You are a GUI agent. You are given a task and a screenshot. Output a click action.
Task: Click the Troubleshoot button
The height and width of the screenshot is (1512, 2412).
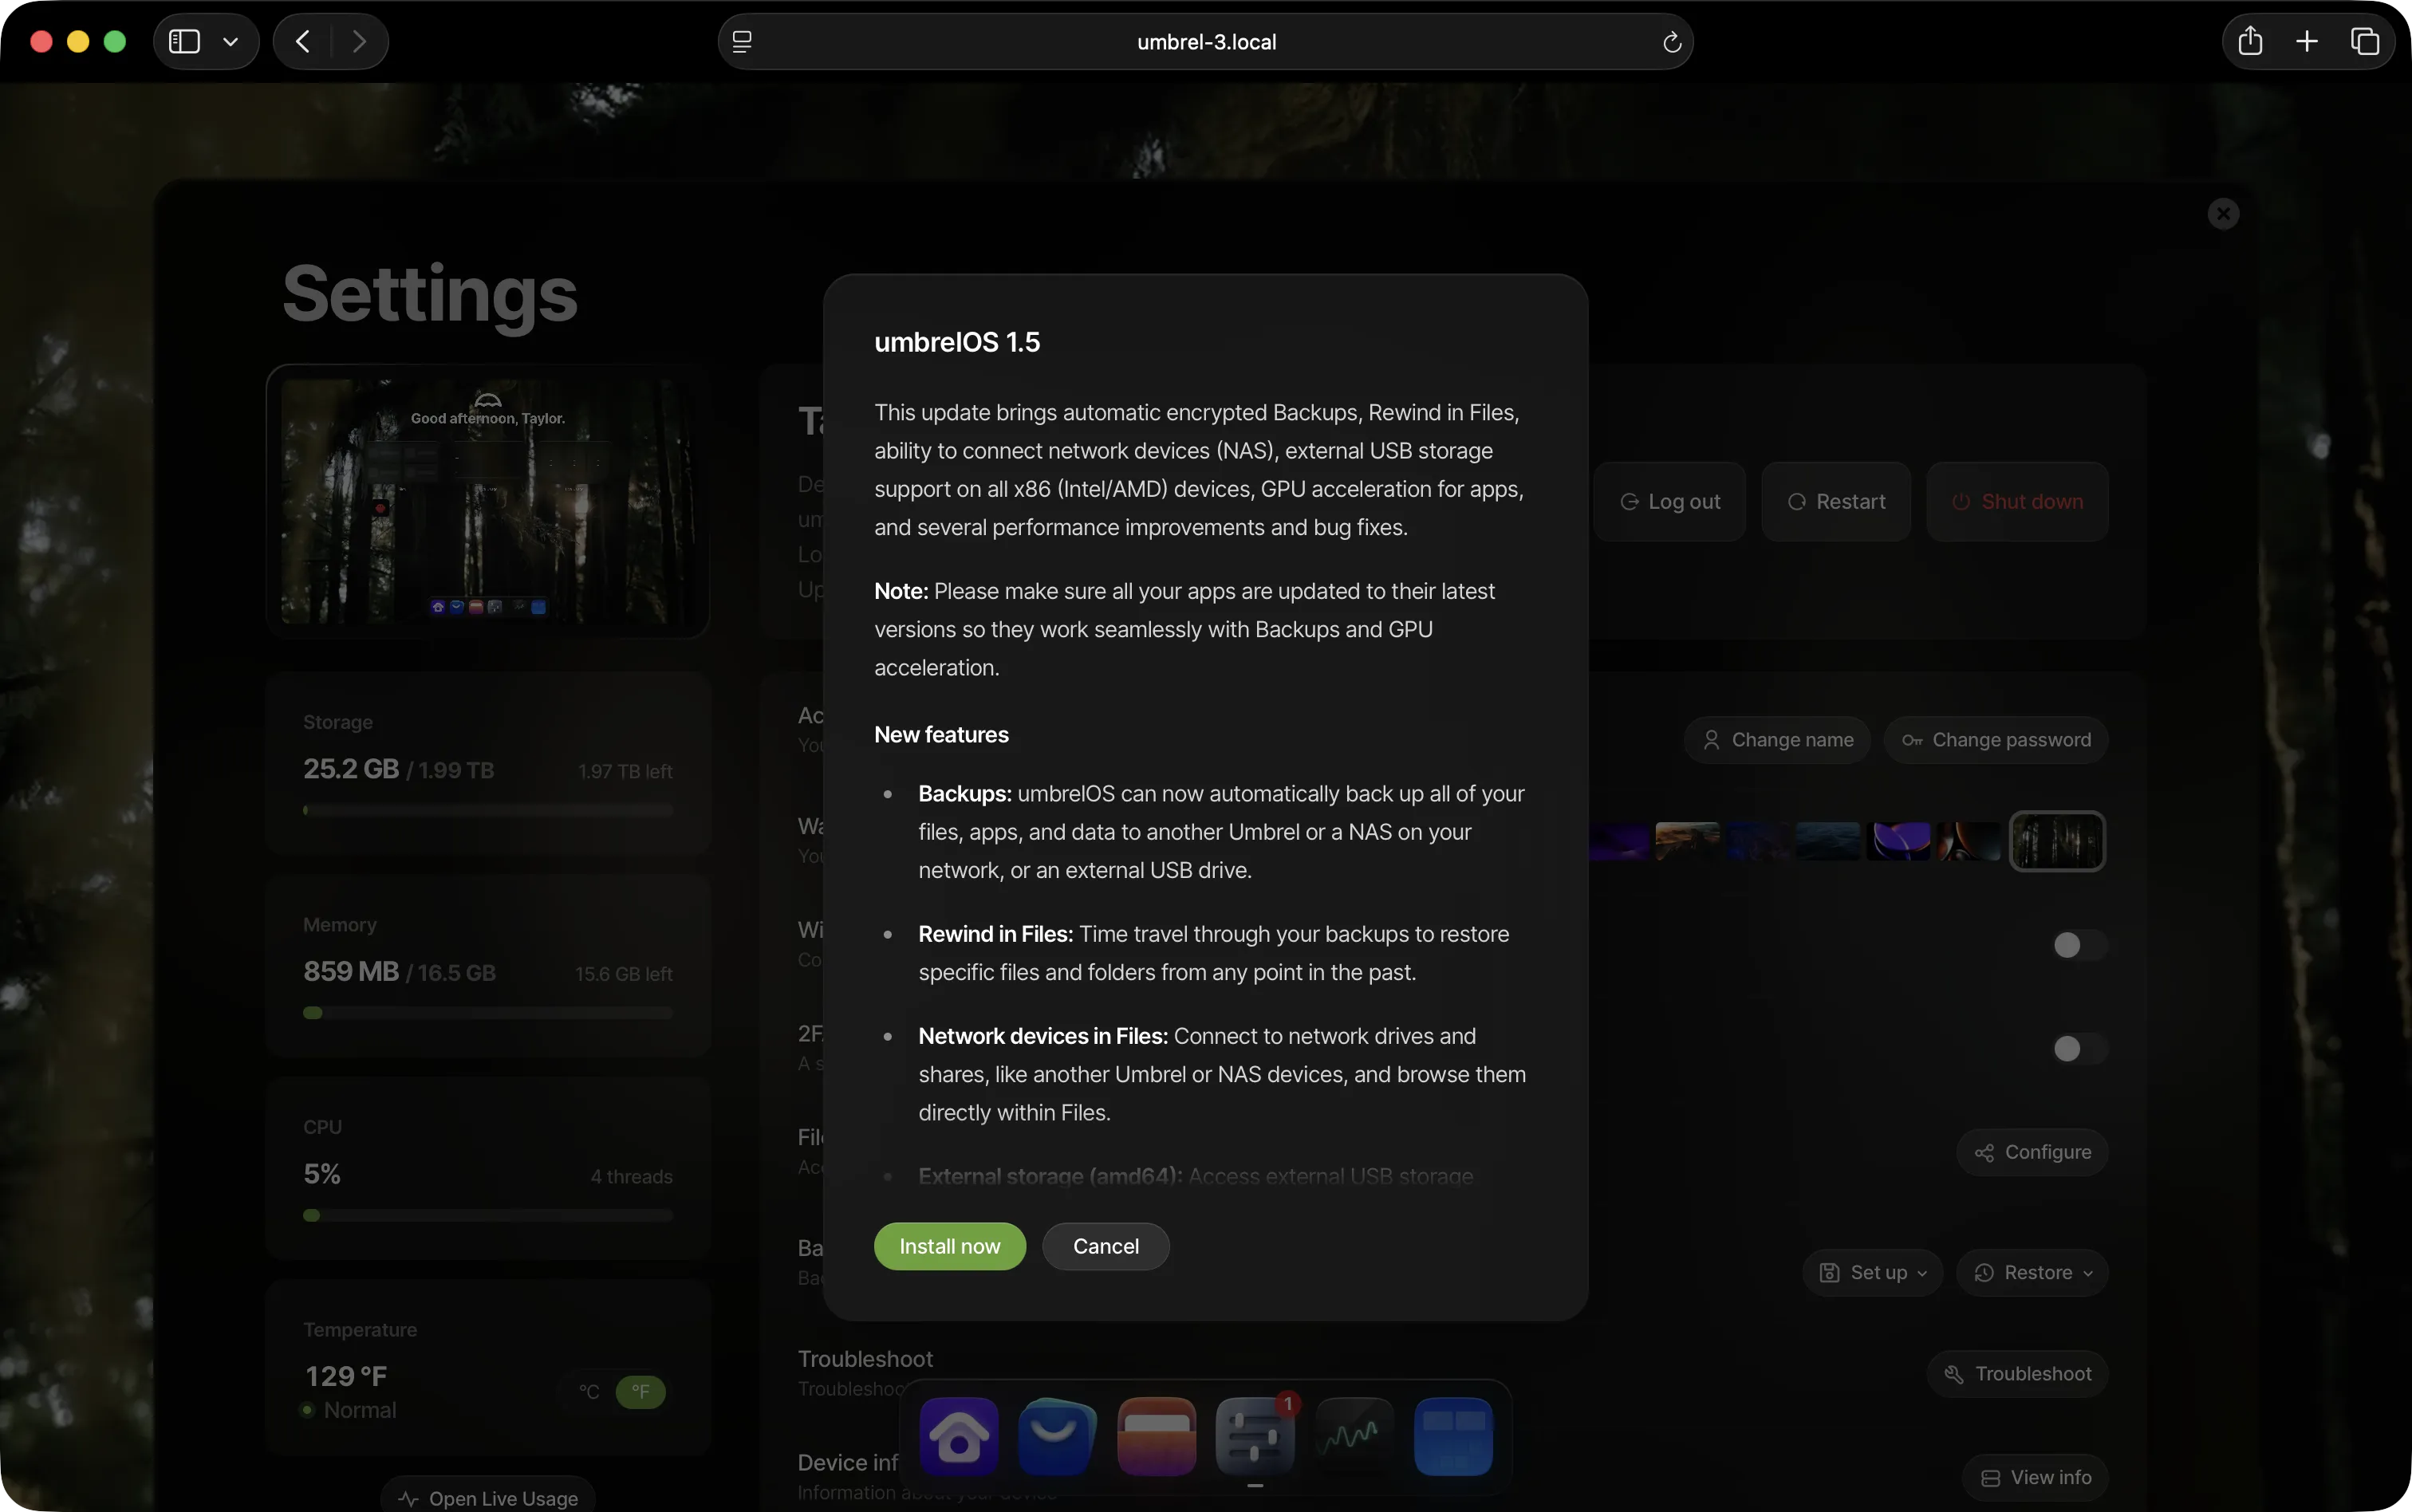[x=2017, y=1374]
